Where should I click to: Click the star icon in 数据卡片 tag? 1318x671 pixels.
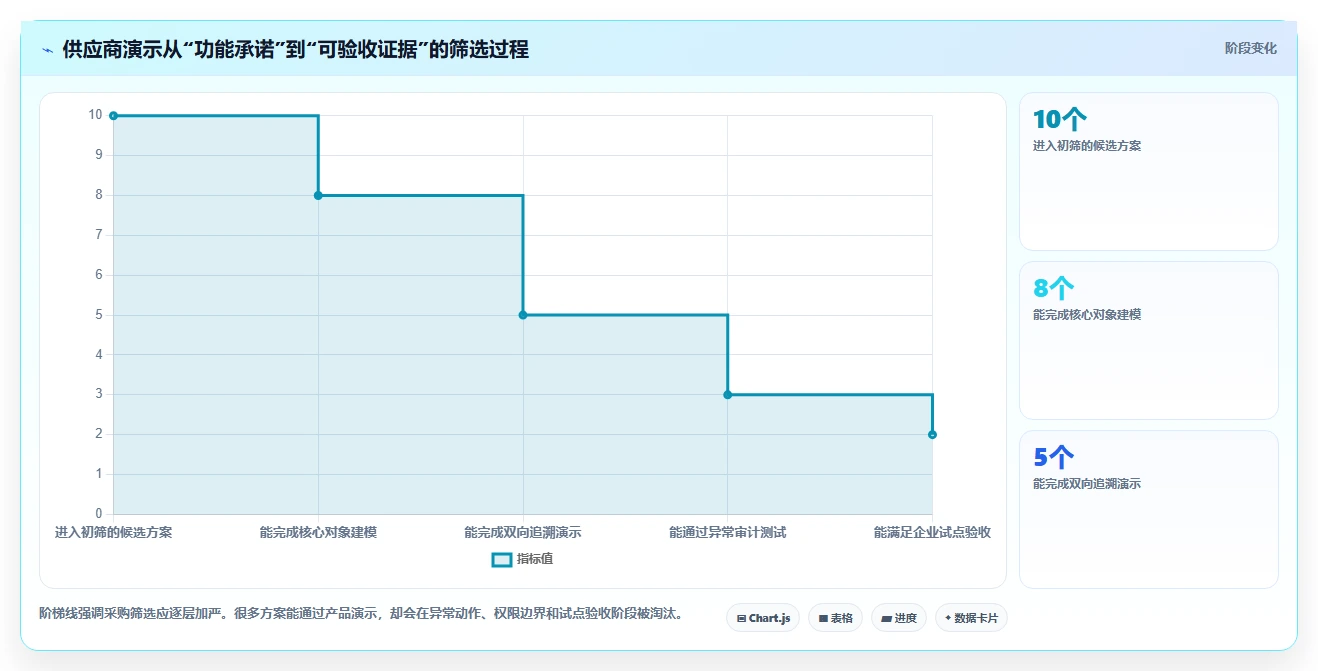click(948, 618)
